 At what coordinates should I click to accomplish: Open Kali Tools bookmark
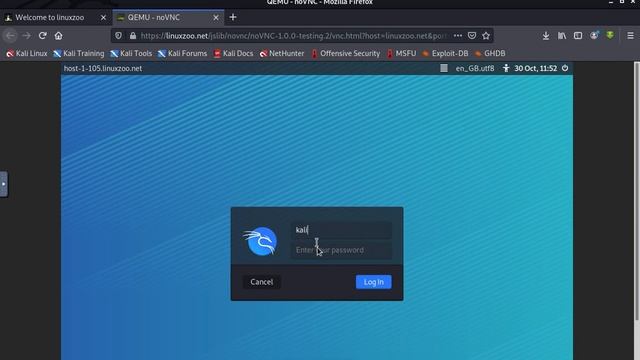(x=131, y=53)
